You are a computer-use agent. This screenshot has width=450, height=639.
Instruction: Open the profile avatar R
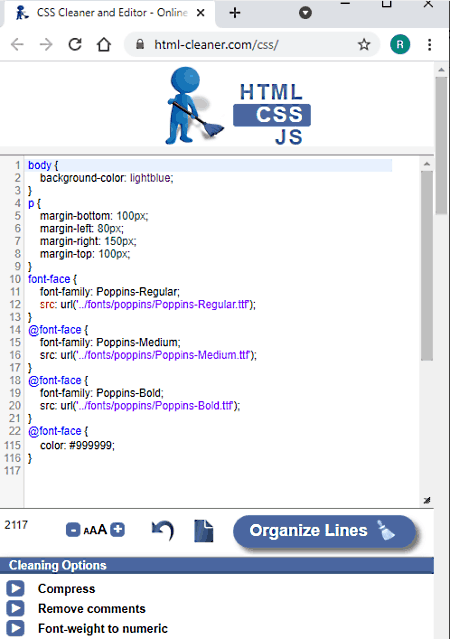pos(400,44)
